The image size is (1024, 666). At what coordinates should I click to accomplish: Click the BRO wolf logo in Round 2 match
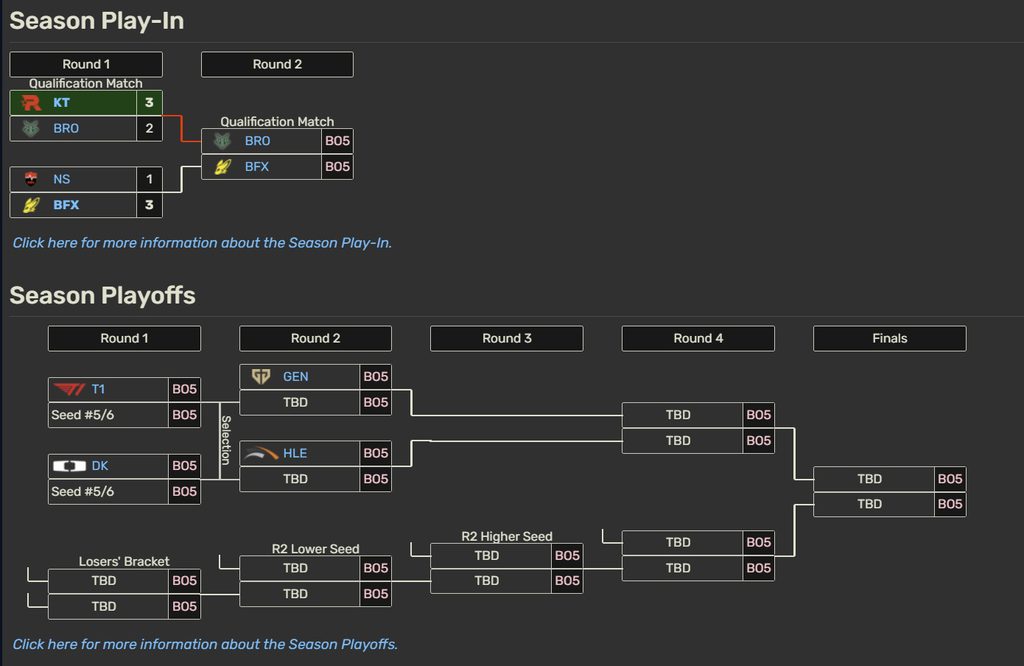223,141
